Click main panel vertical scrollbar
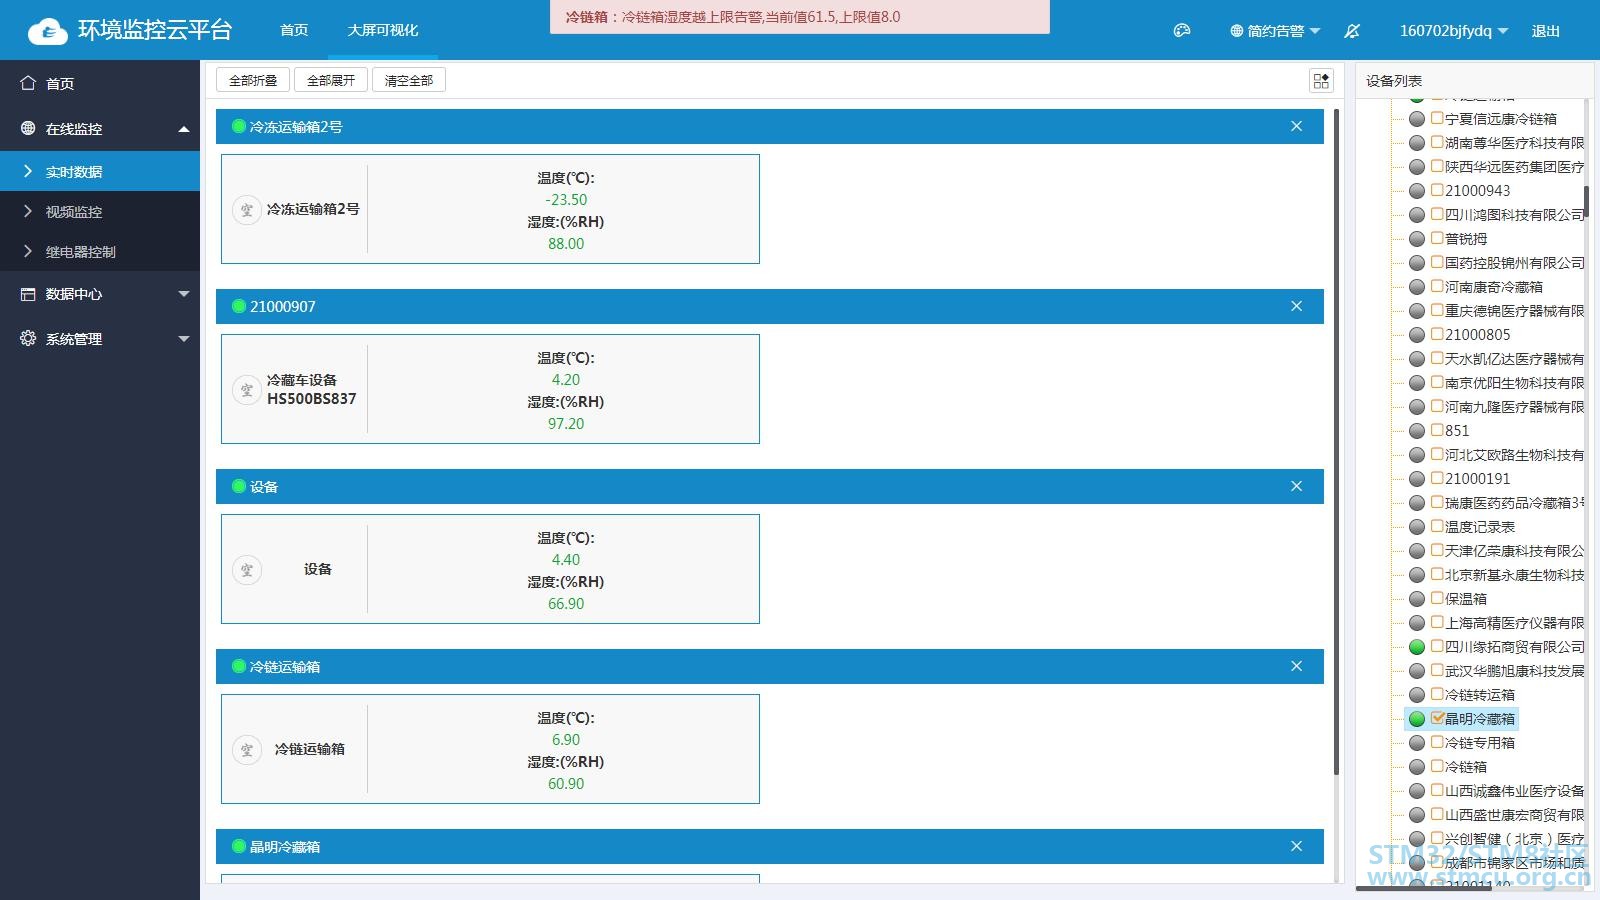 (x=1336, y=442)
